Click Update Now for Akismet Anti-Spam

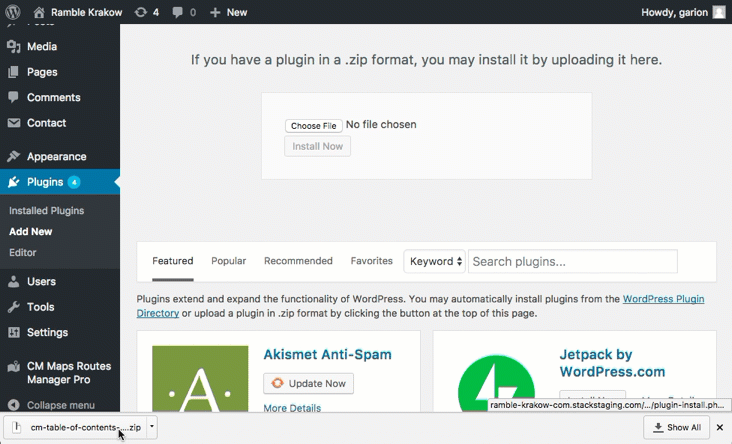[x=309, y=383]
